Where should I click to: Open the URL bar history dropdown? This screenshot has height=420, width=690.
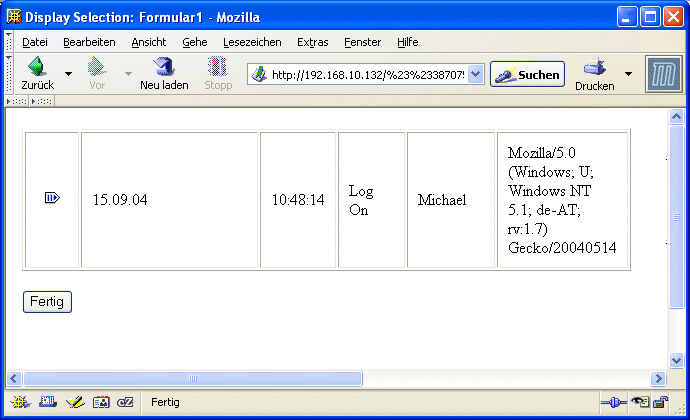(x=475, y=74)
